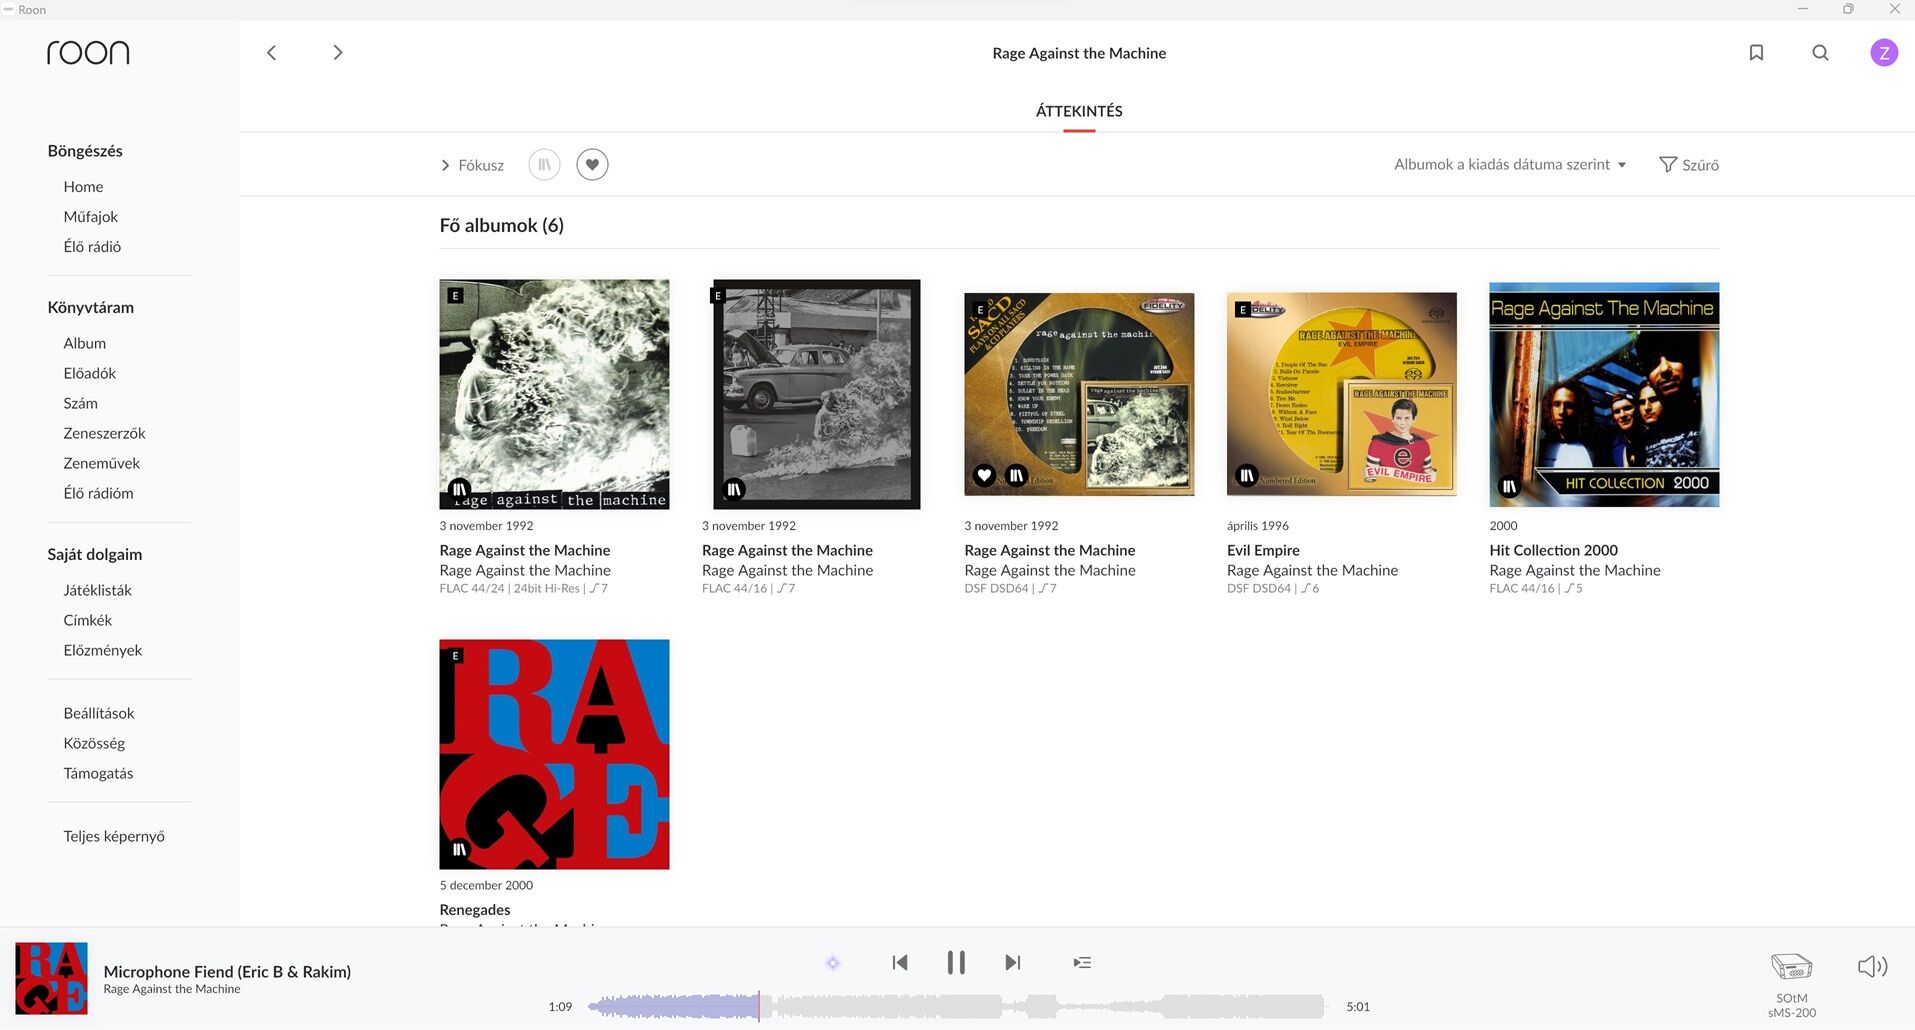Open the Szűrő filter

point(1689,164)
